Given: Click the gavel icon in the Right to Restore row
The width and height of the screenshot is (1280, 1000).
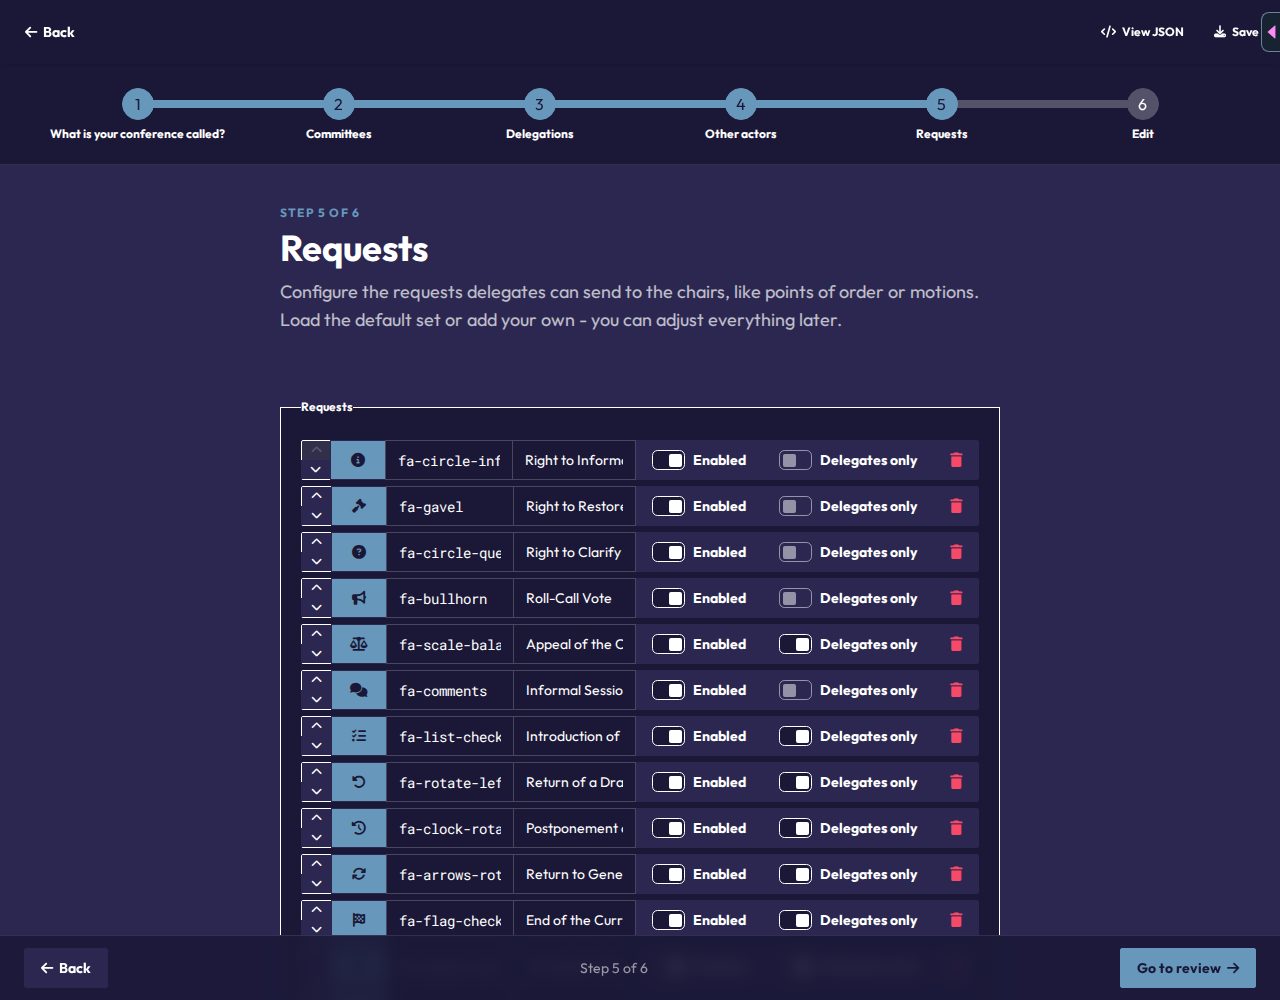Looking at the screenshot, I should pos(358,506).
